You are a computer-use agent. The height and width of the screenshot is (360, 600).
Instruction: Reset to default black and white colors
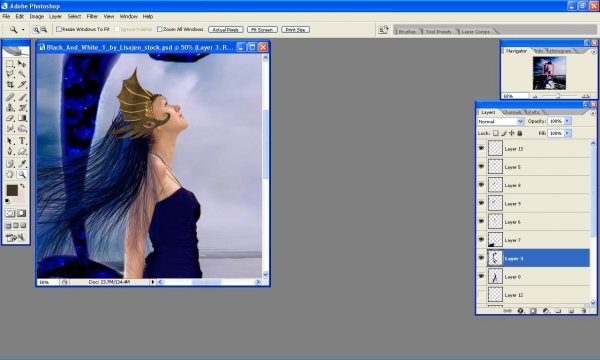pyautogui.click(x=7, y=201)
